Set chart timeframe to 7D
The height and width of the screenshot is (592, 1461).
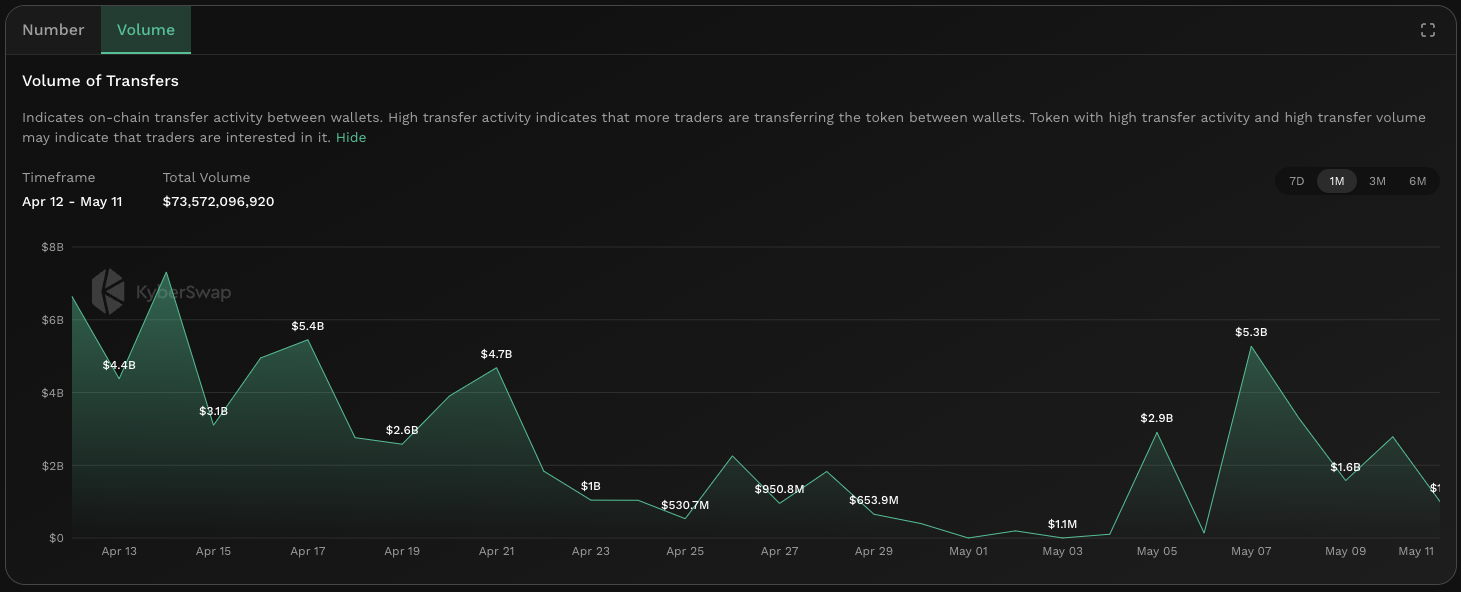click(x=1296, y=181)
